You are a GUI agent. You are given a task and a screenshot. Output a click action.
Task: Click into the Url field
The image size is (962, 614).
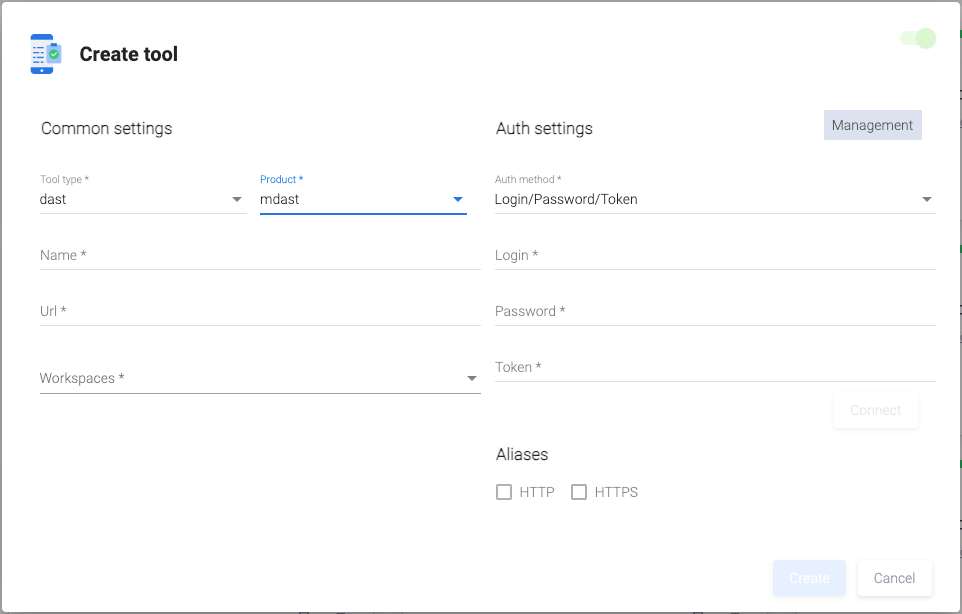[x=260, y=312]
